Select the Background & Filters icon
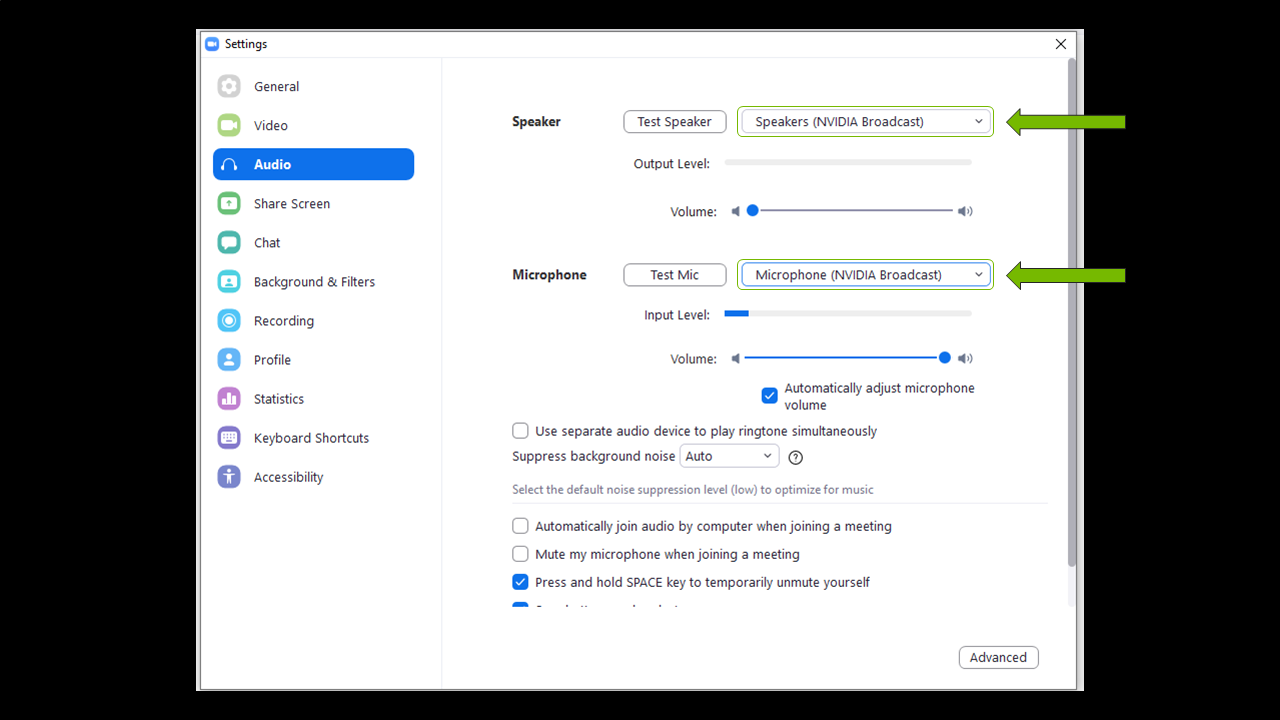Image resolution: width=1280 pixels, height=720 pixels. tap(229, 282)
